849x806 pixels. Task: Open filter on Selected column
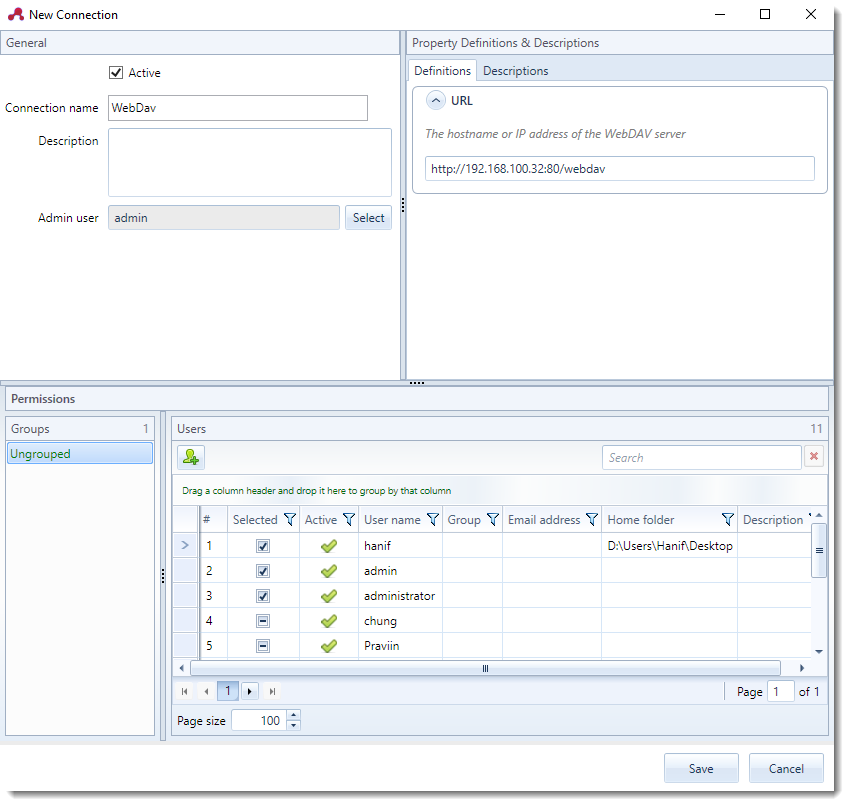click(x=290, y=520)
